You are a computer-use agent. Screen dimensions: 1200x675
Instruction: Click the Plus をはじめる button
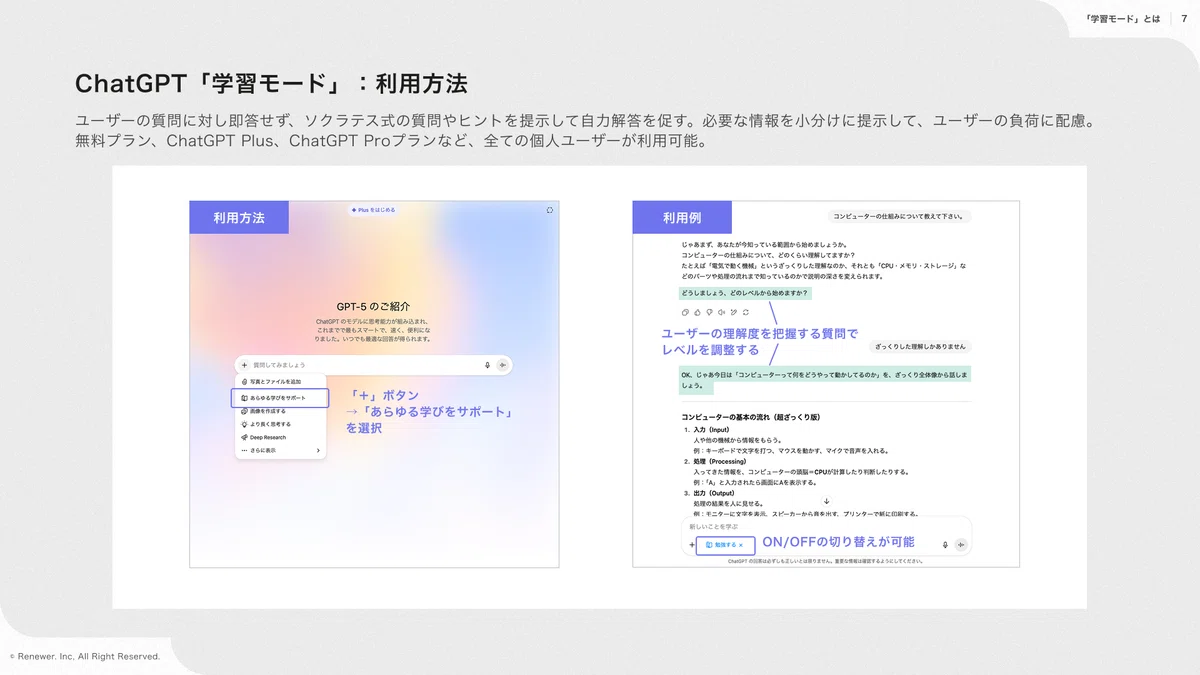coord(374,210)
